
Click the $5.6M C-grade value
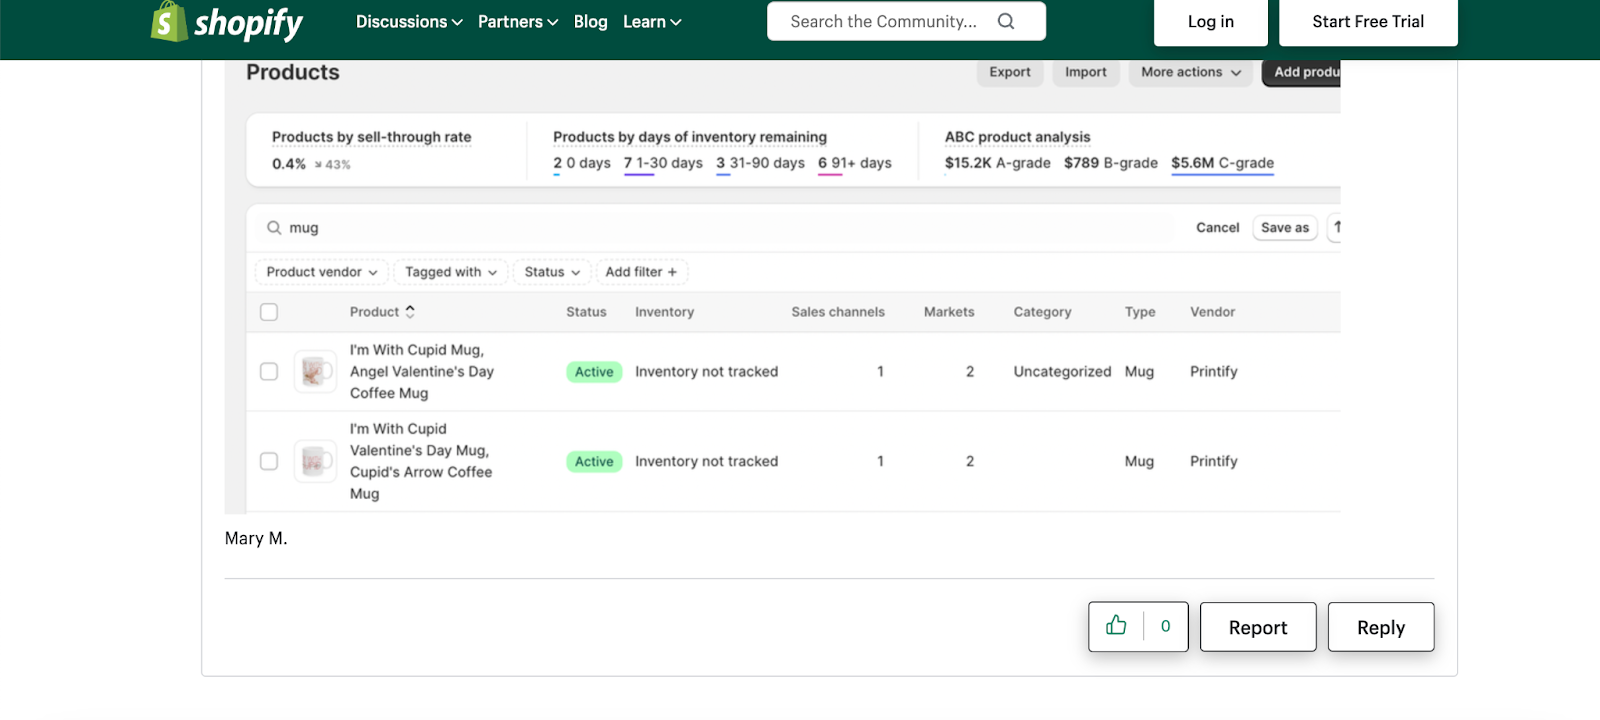[x=1222, y=163]
